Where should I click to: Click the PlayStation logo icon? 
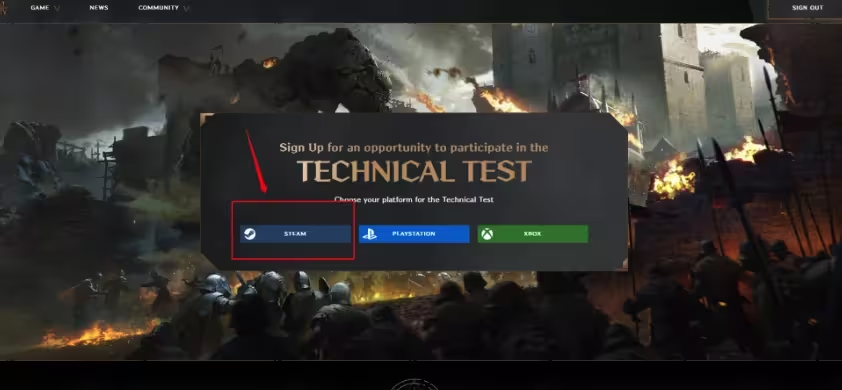[369, 234]
